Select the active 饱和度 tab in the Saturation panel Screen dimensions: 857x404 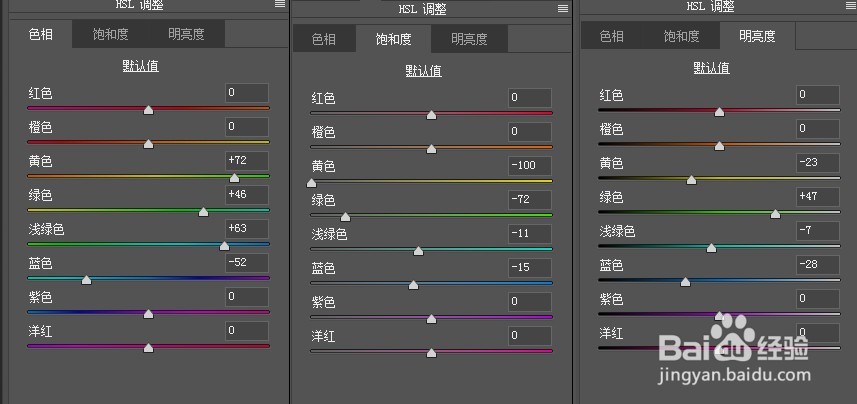coord(394,39)
